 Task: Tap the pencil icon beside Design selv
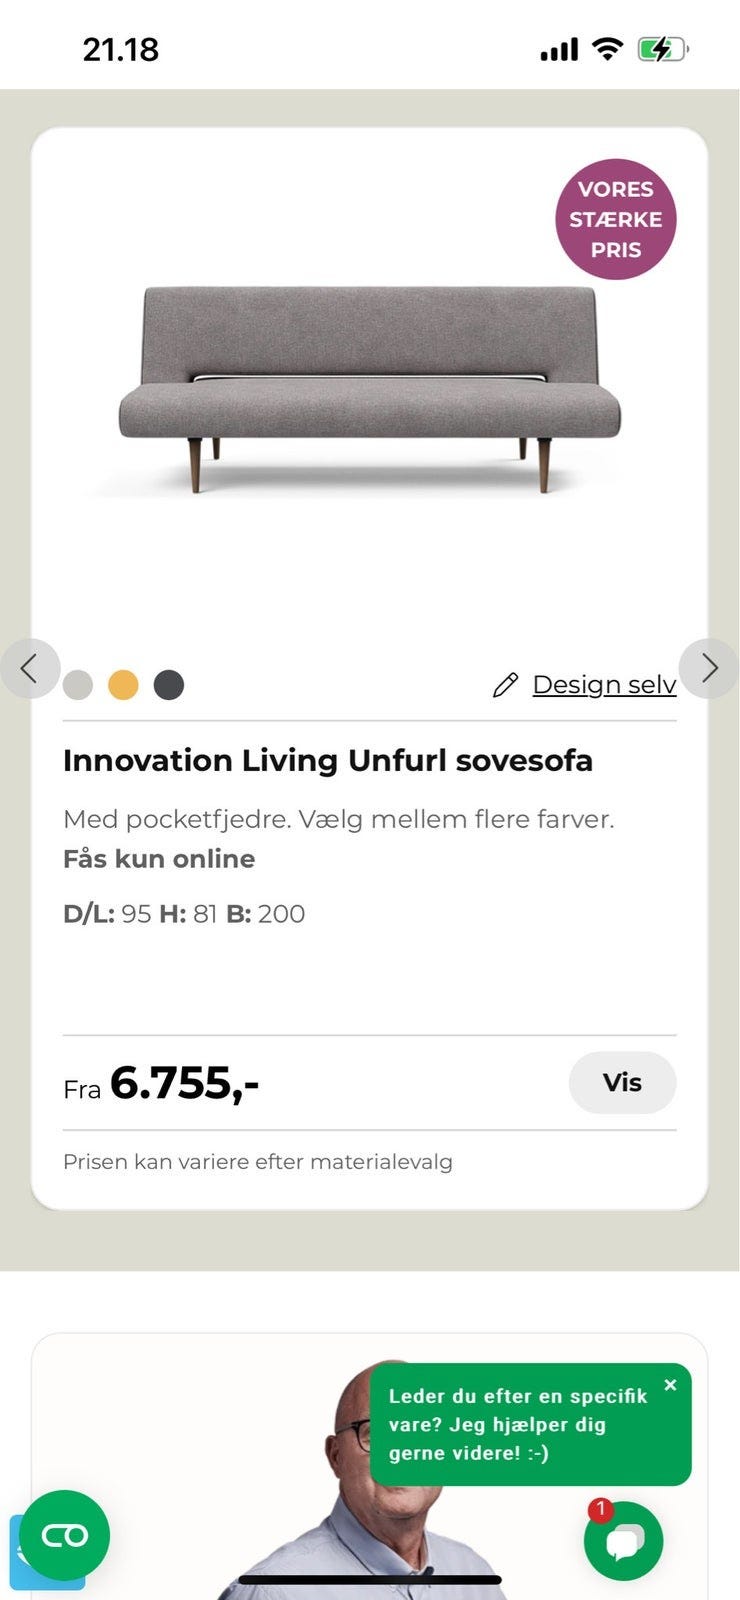pyautogui.click(x=506, y=685)
